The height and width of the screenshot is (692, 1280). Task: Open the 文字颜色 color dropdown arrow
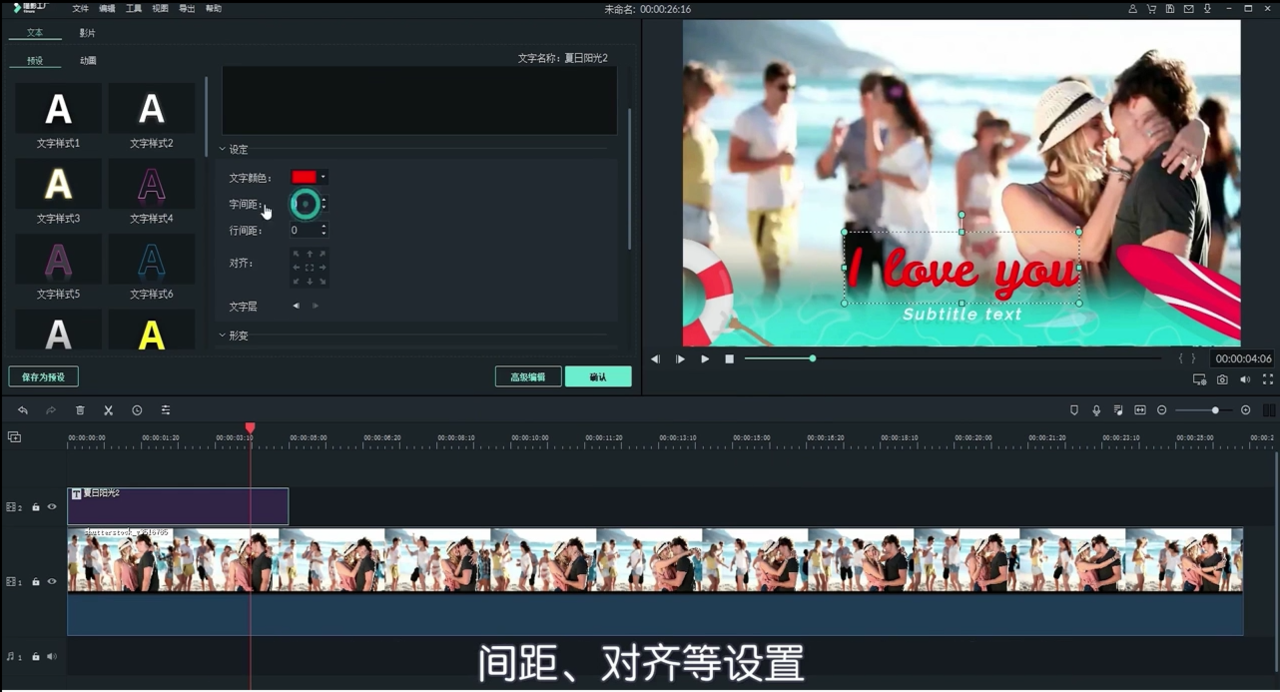(x=322, y=177)
